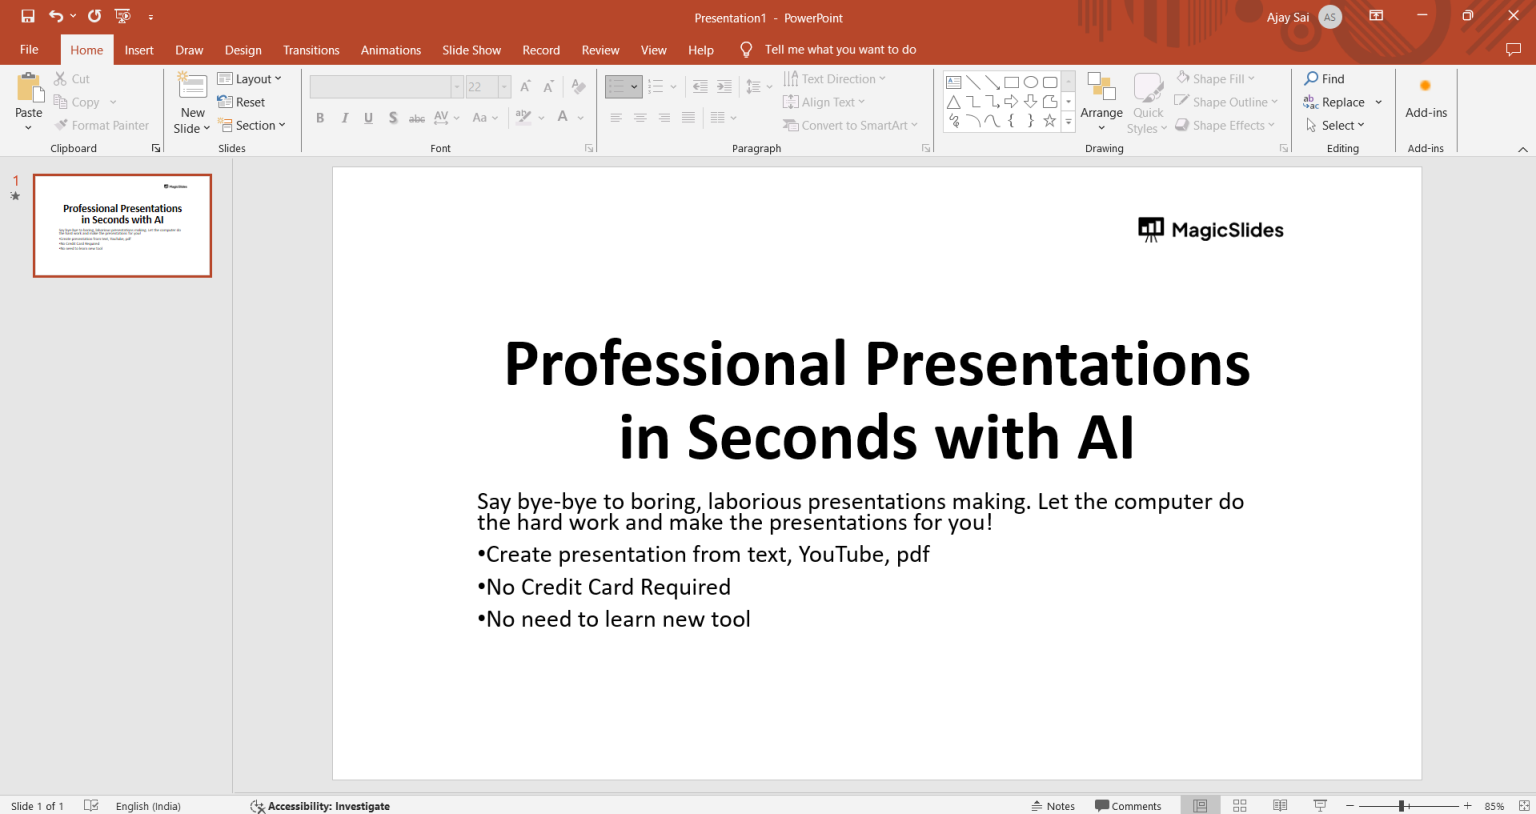Switch to the Insert tab
The height and width of the screenshot is (814, 1536).
pos(139,50)
